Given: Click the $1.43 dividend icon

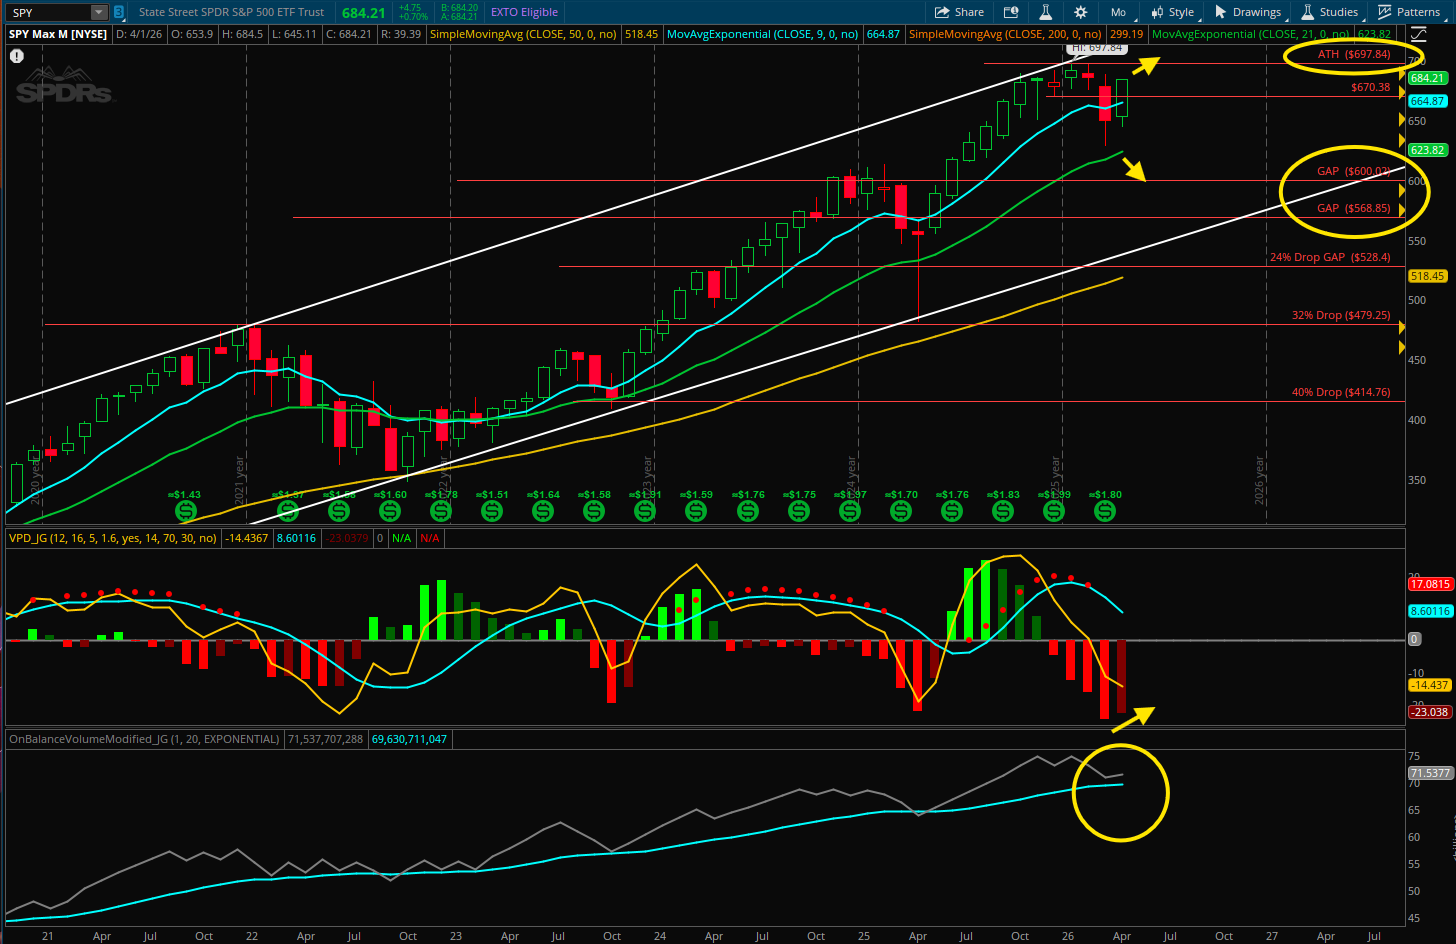Looking at the screenshot, I should [185, 511].
